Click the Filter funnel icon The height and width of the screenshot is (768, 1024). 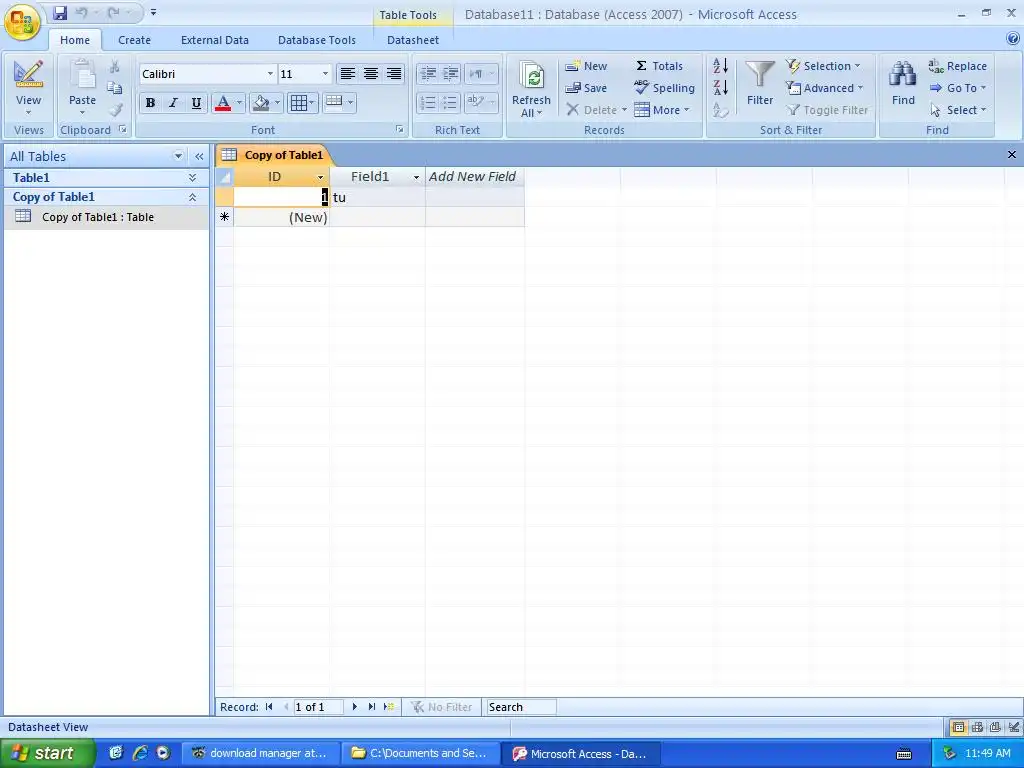[760, 74]
